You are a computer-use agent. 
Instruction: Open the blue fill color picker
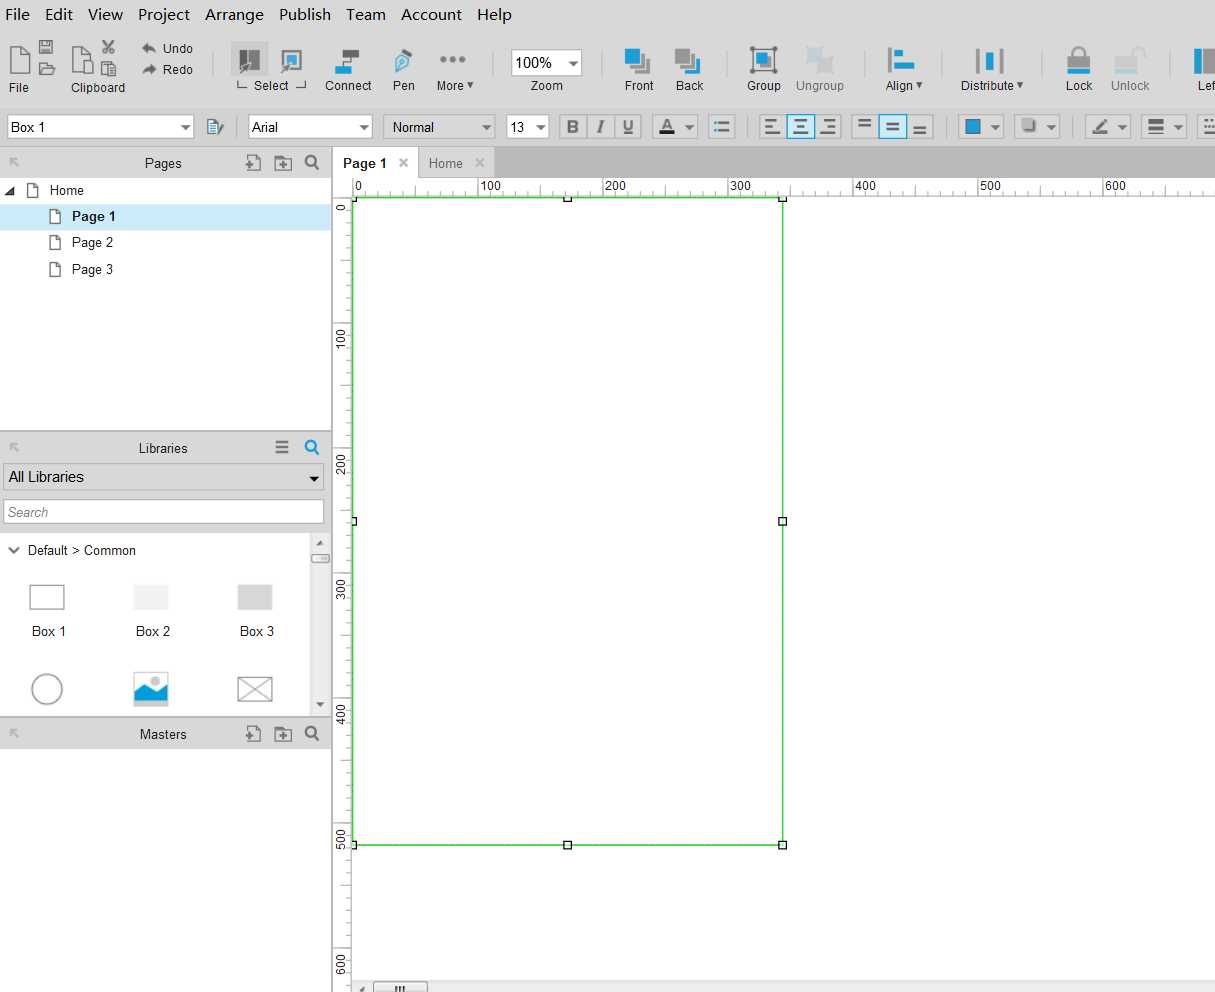[x=981, y=127]
